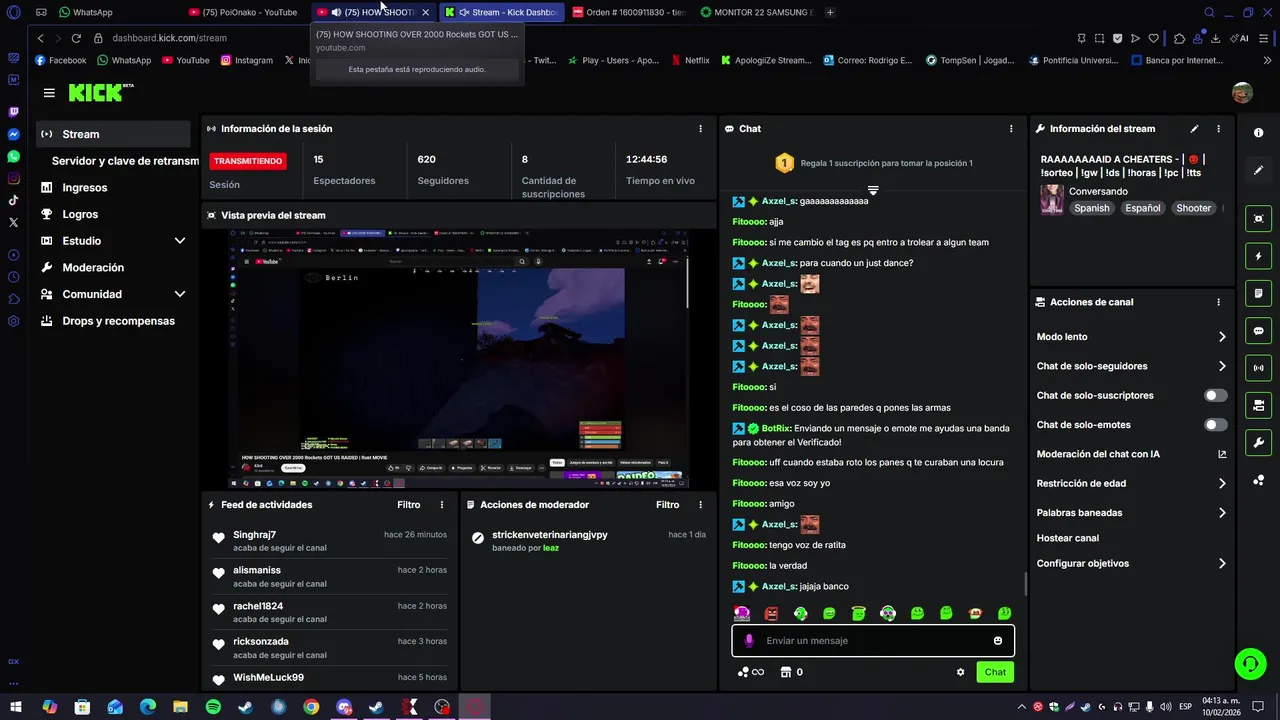Open Filtro dropdown in Feed de actividades
The image size is (1280, 720).
tap(408, 505)
